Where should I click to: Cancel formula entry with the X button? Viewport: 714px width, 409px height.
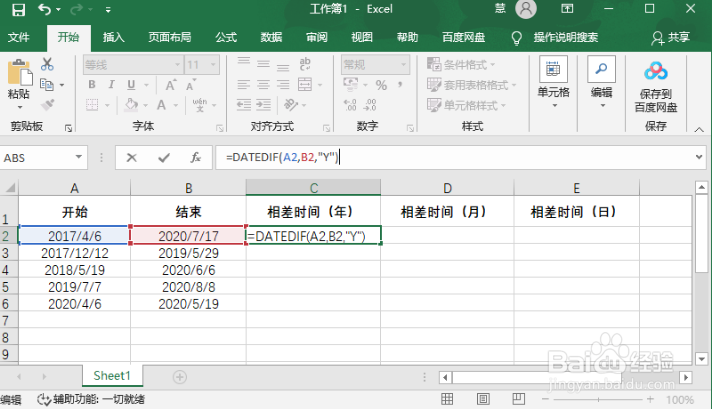point(132,158)
